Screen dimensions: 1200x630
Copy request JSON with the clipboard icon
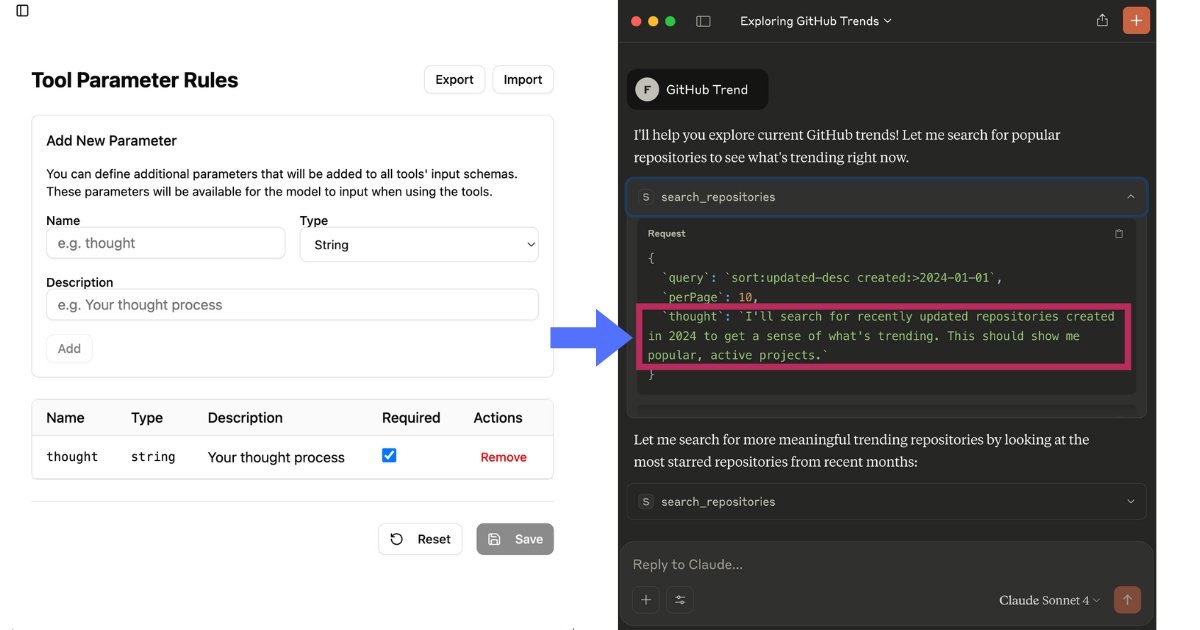[1119, 233]
